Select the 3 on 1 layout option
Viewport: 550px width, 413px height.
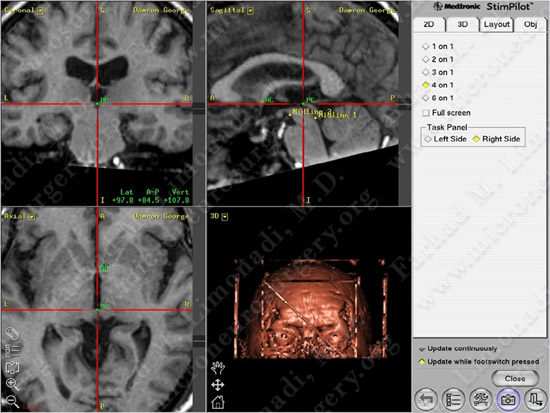tap(438, 72)
